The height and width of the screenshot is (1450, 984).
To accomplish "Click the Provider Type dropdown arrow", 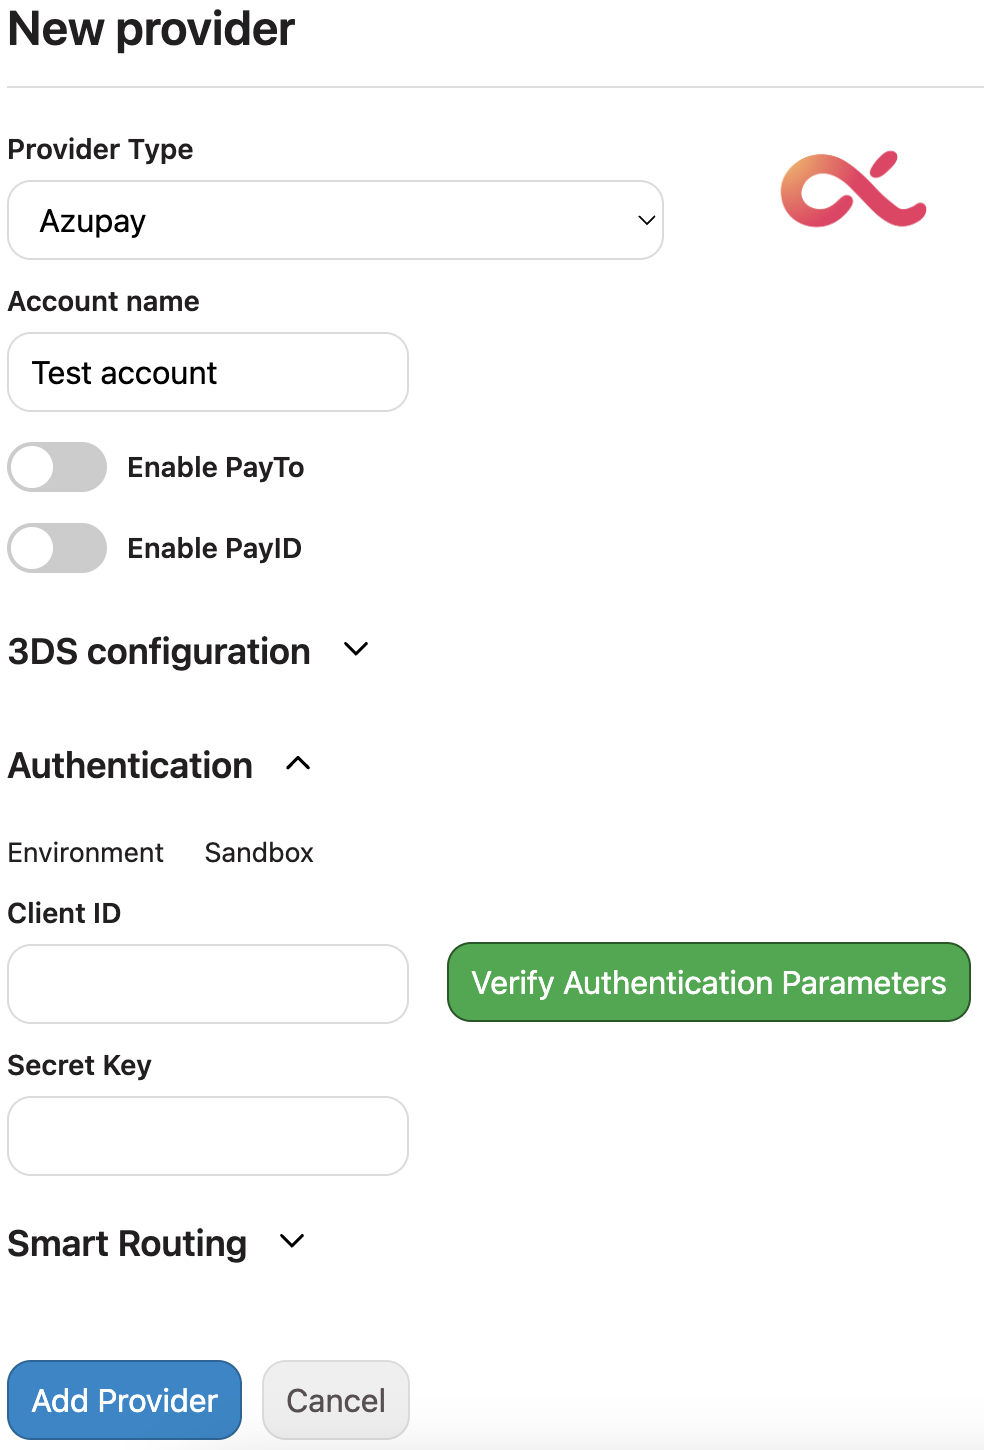I will pyautogui.click(x=646, y=220).
